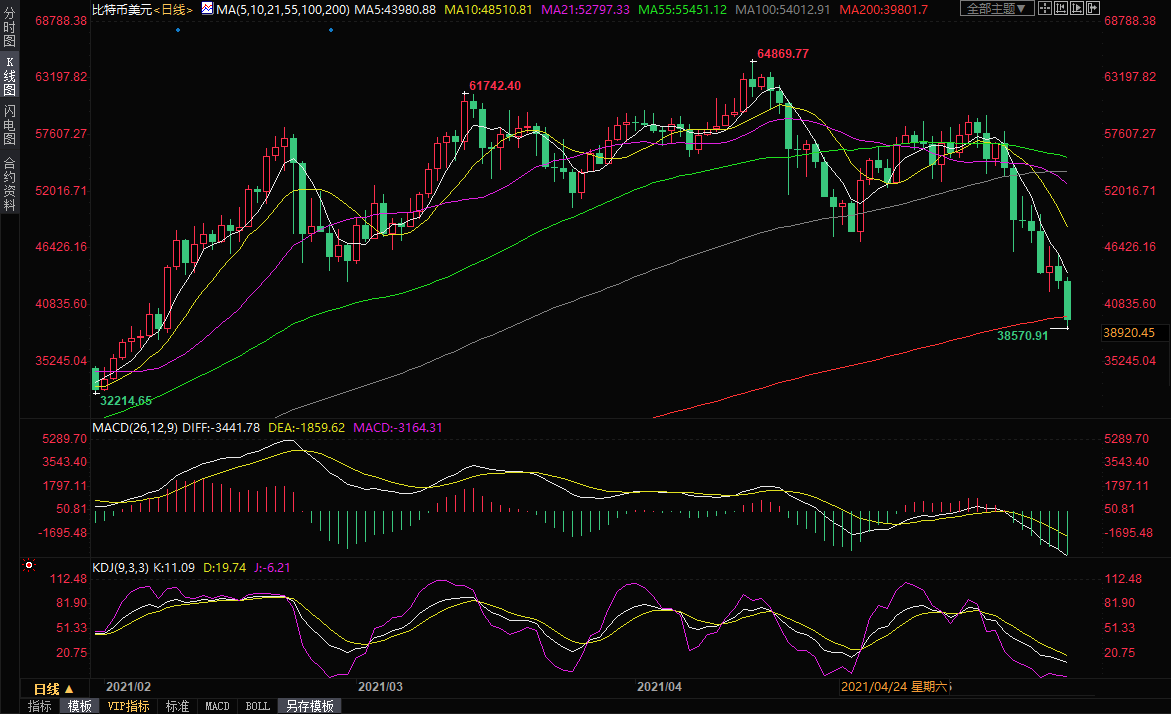The width and height of the screenshot is (1171, 714).
Task: Click the MA10:48510.81 value
Action: coord(488,10)
